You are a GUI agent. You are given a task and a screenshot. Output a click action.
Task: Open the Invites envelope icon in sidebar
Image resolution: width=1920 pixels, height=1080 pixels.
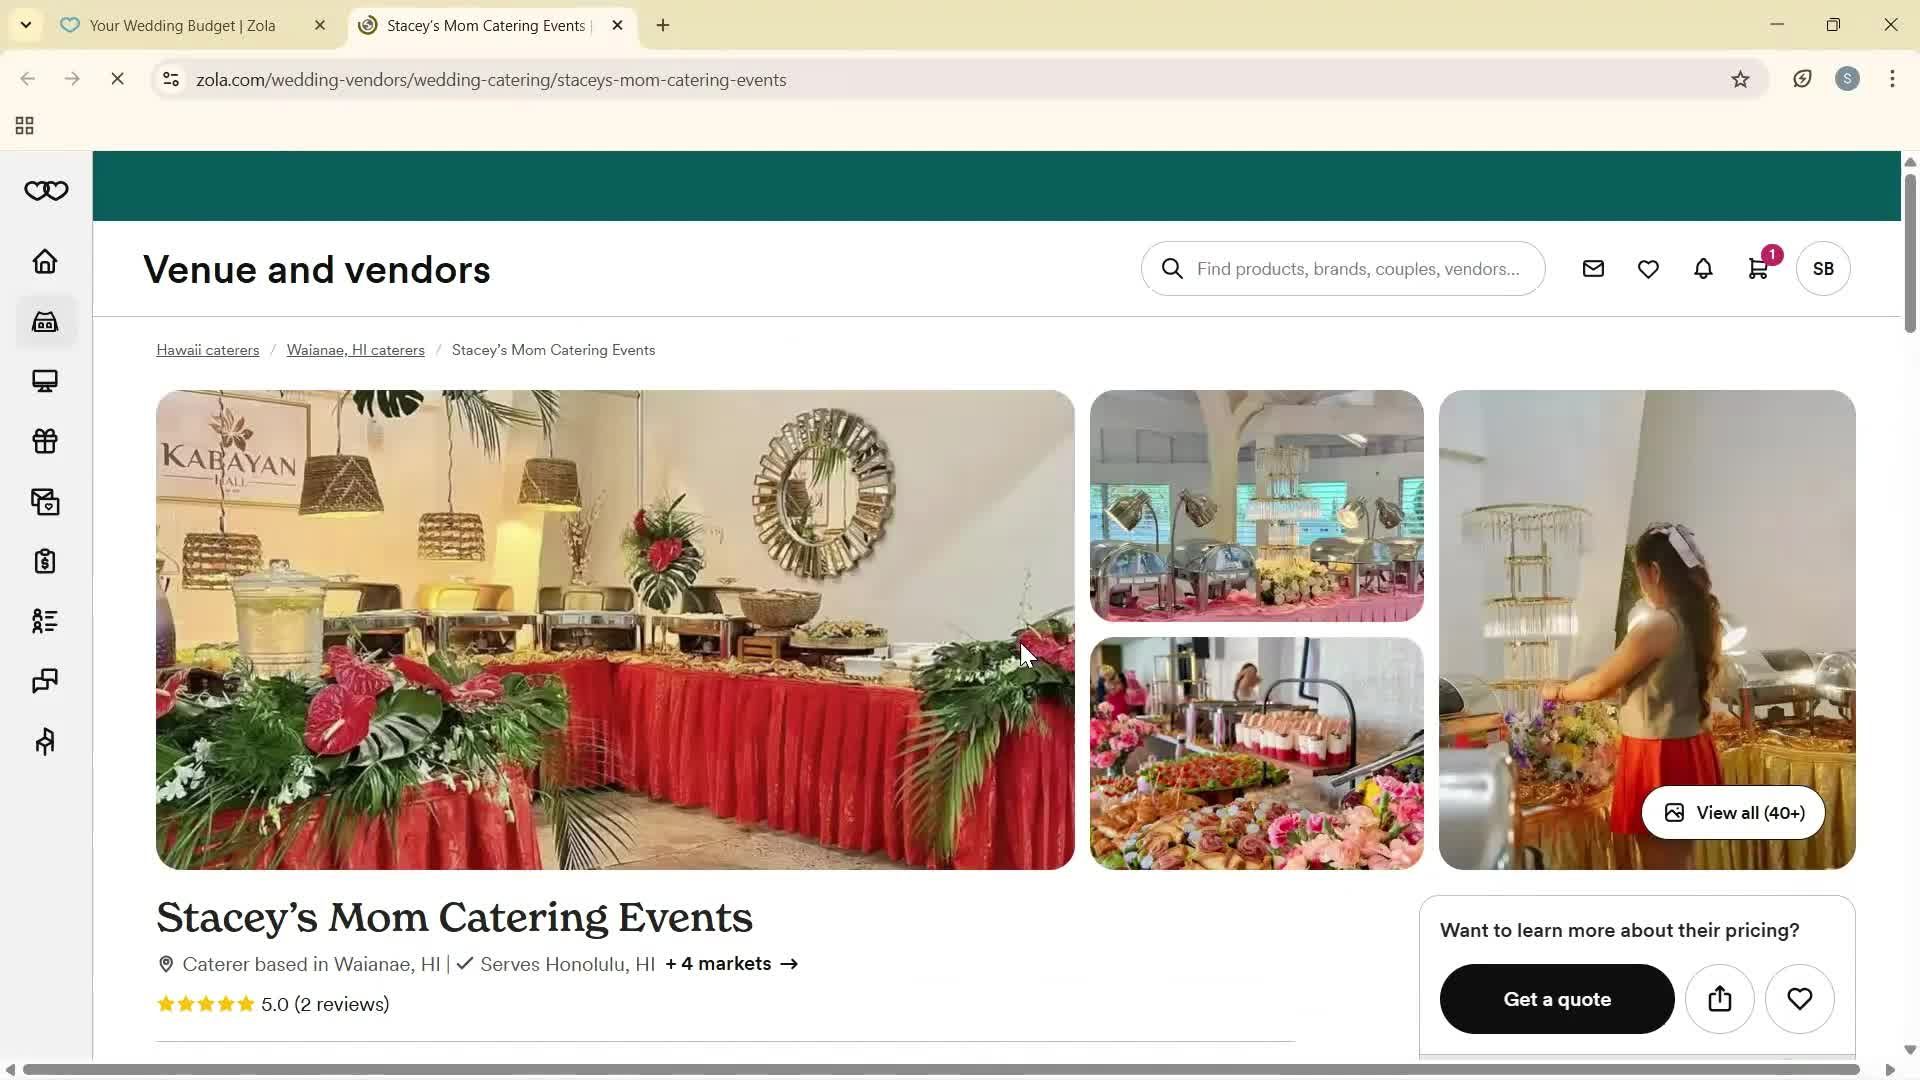coord(44,501)
